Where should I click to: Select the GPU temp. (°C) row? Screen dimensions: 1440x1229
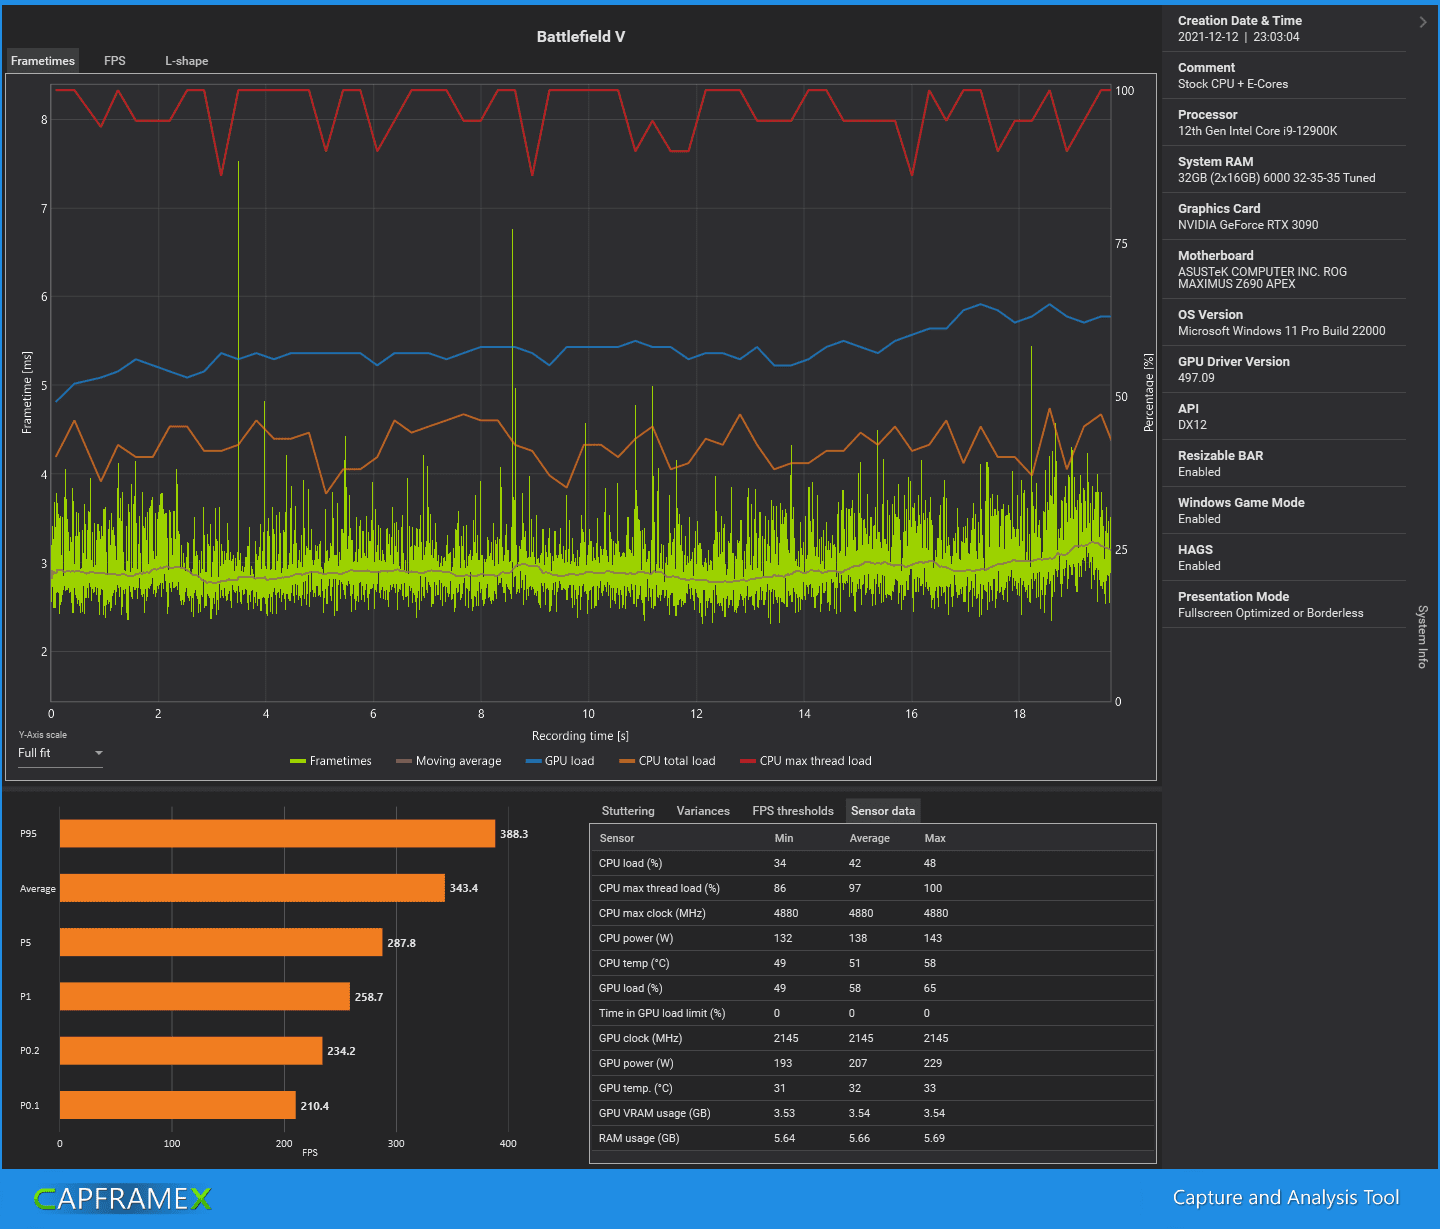tap(873, 1088)
